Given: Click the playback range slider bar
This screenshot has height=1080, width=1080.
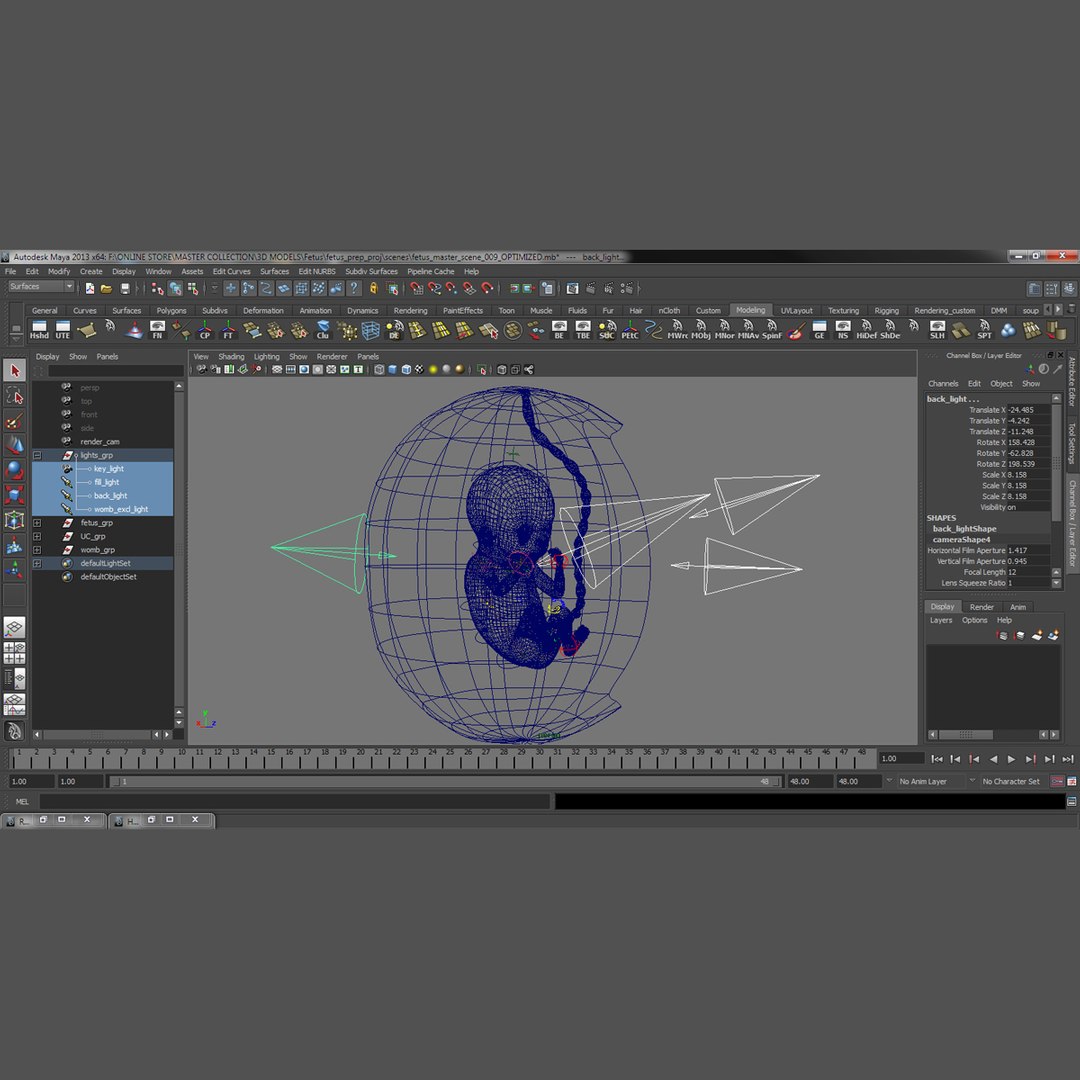Looking at the screenshot, I should [445, 781].
